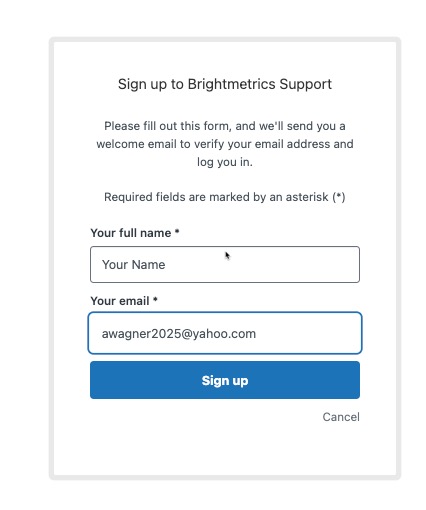Click the asterisk beside Your full name

pos(177,231)
